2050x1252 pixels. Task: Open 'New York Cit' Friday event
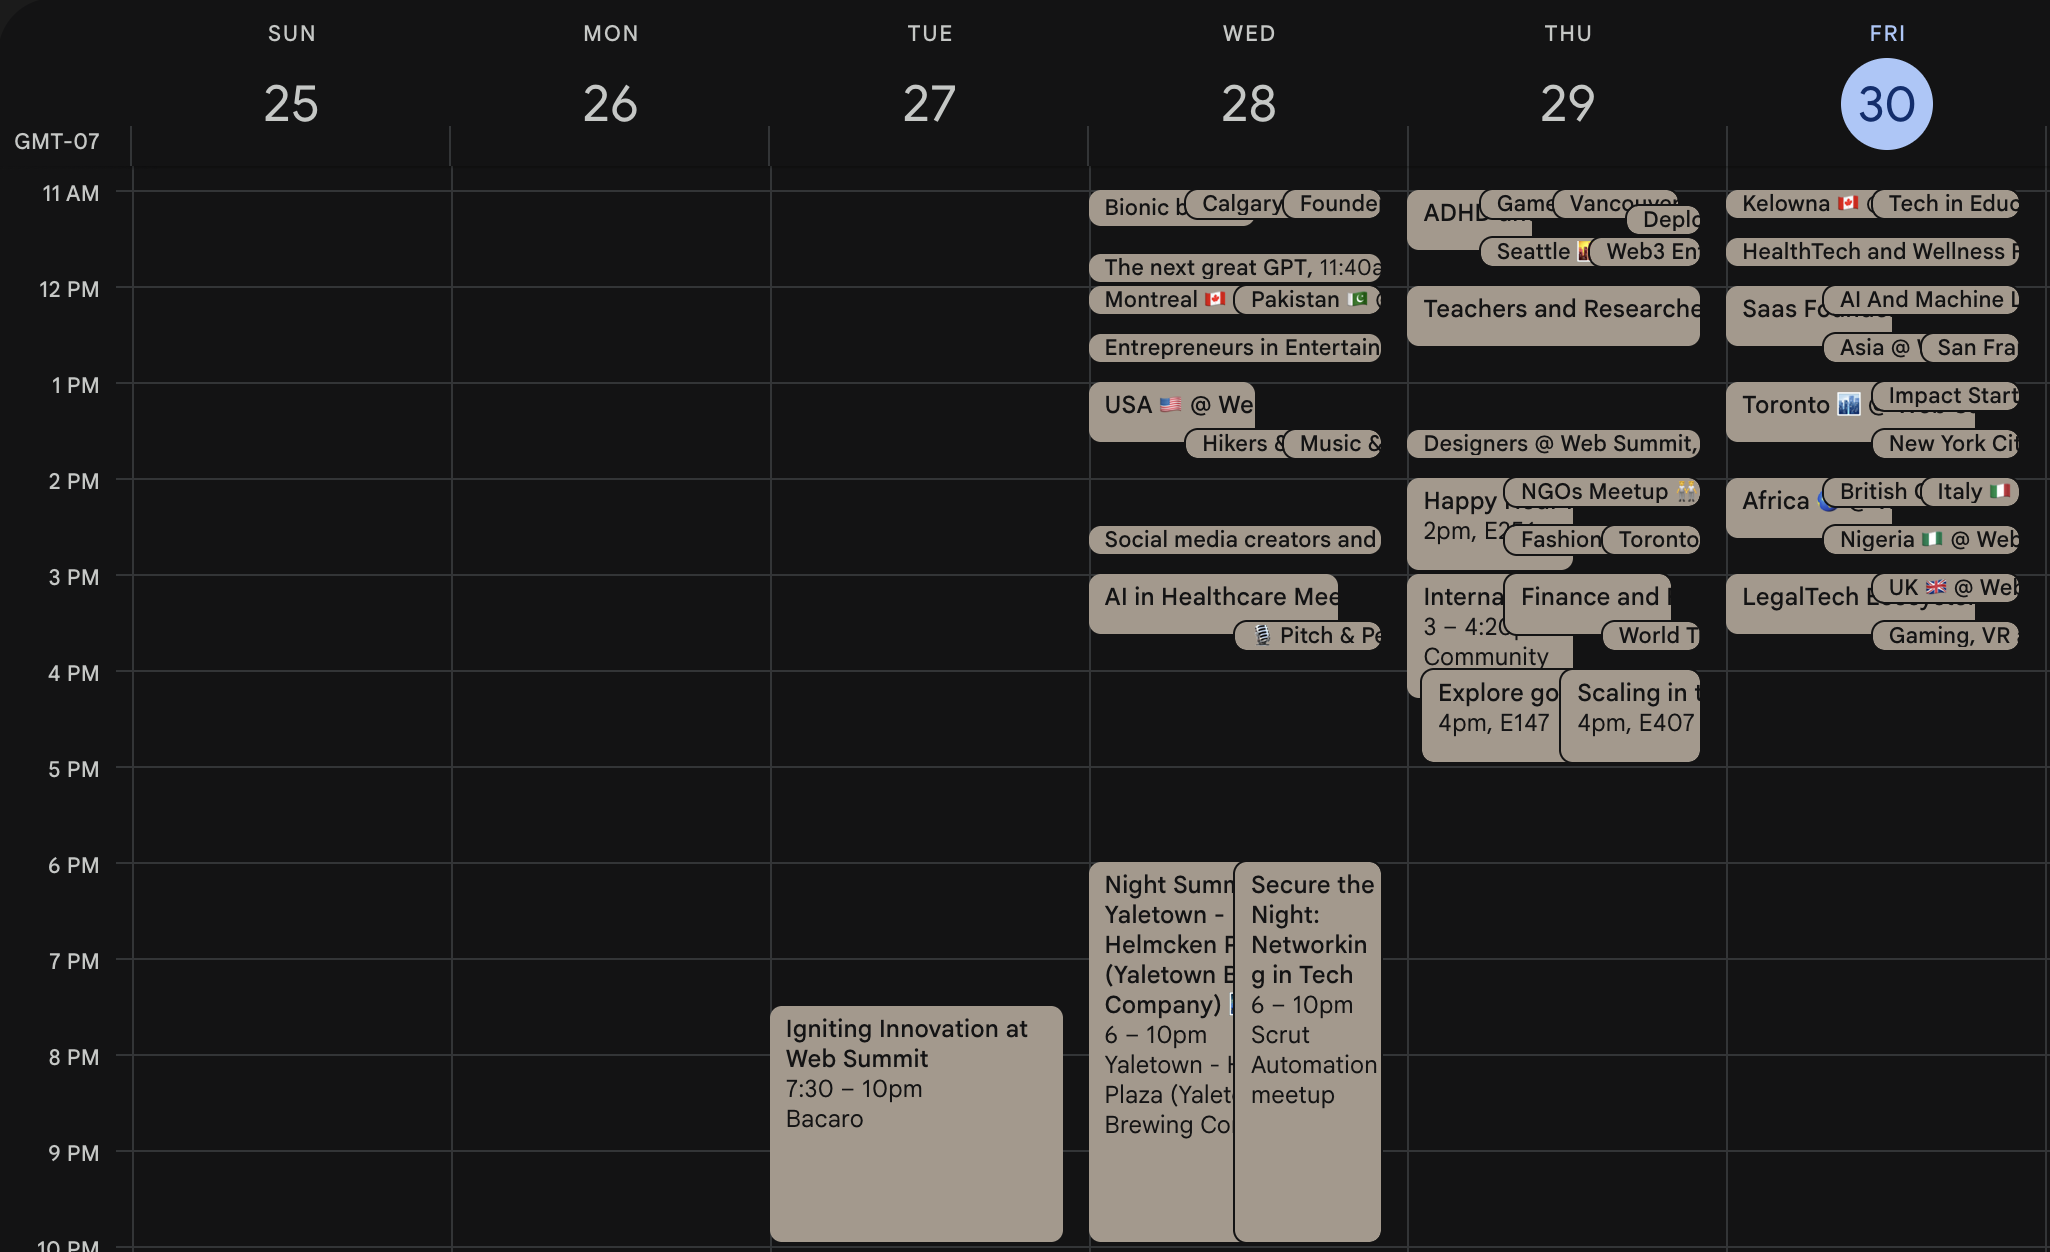pyautogui.click(x=1945, y=443)
